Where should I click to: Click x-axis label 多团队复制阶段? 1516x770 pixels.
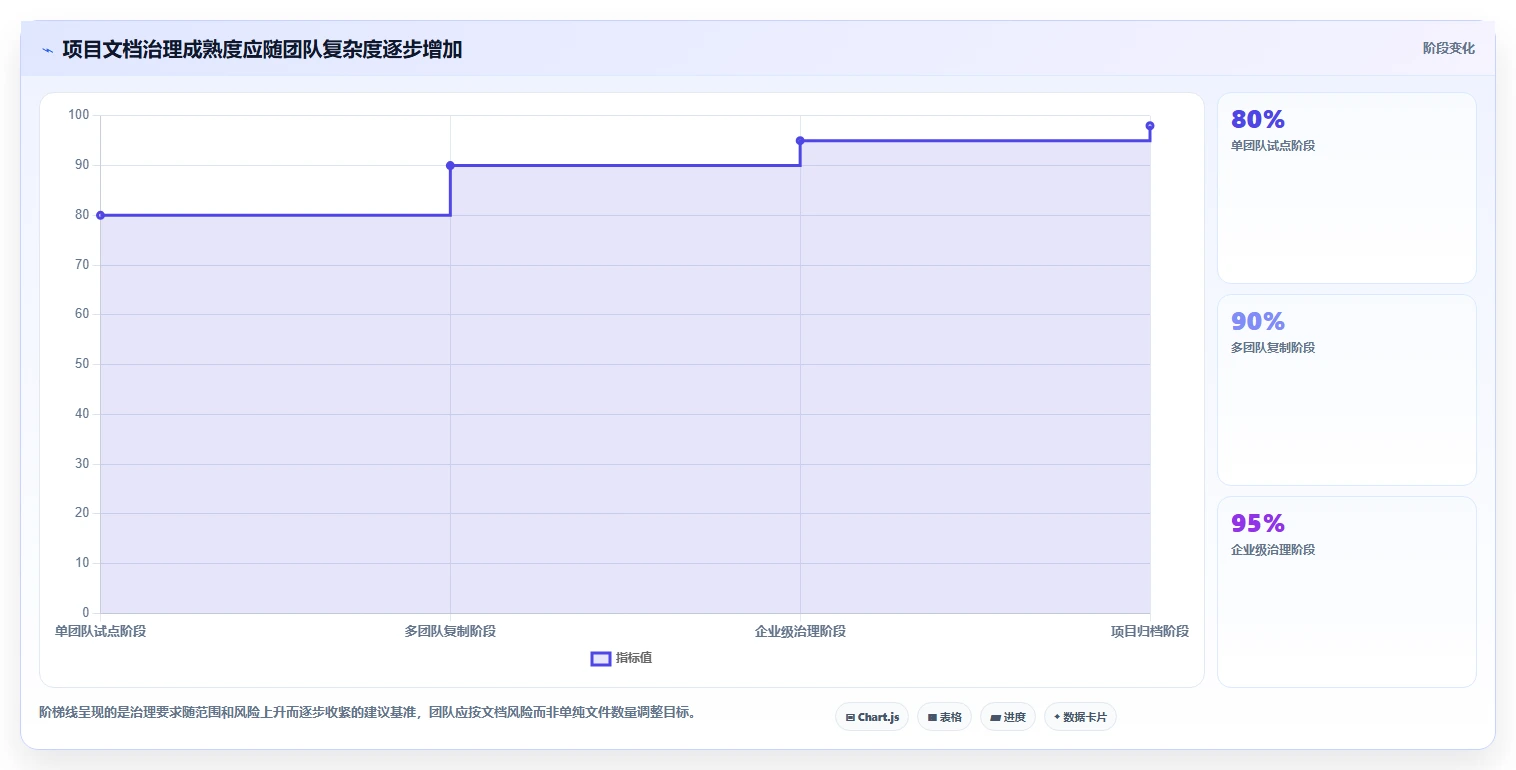pos(450,631)
